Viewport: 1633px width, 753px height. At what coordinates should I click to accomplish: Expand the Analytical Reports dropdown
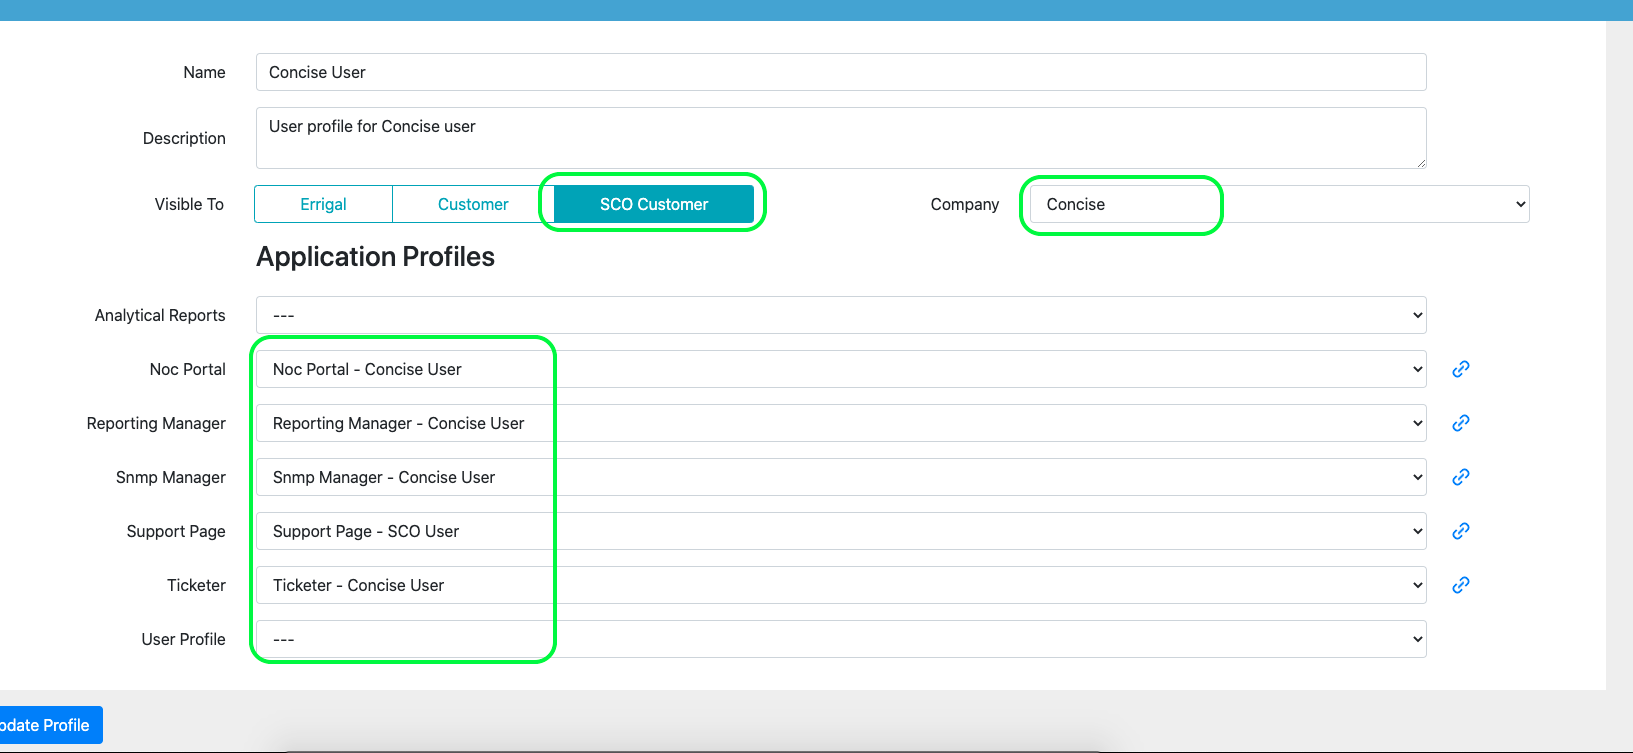point(840,315)
